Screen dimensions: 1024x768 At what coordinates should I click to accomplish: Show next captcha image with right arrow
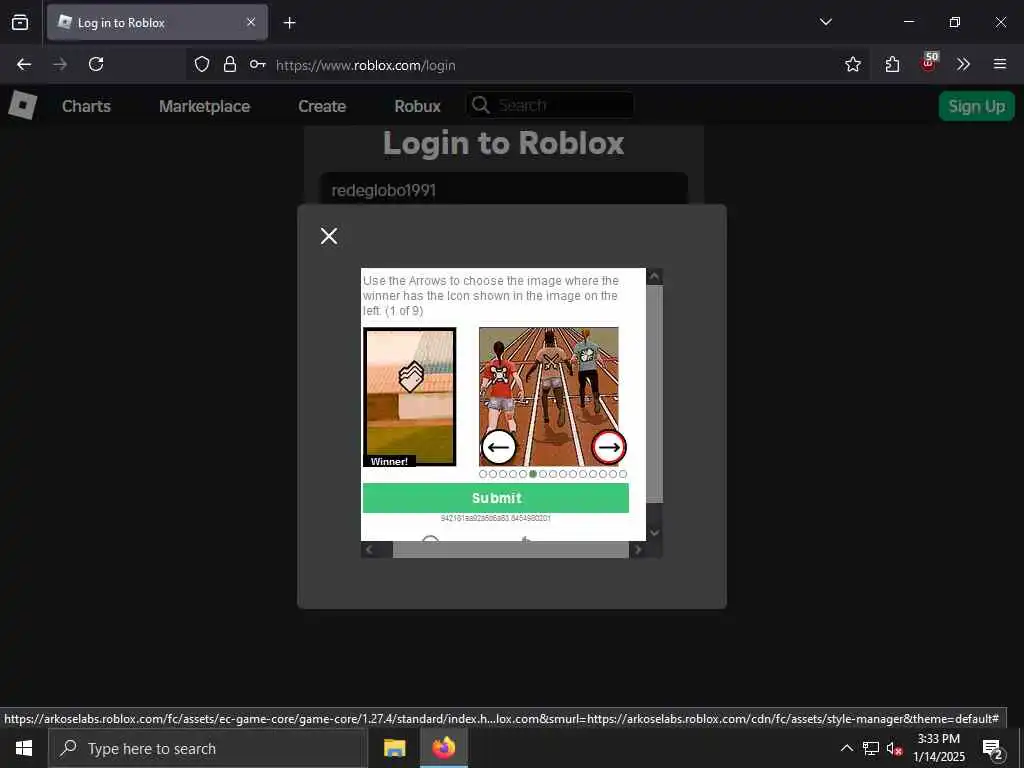609,447
